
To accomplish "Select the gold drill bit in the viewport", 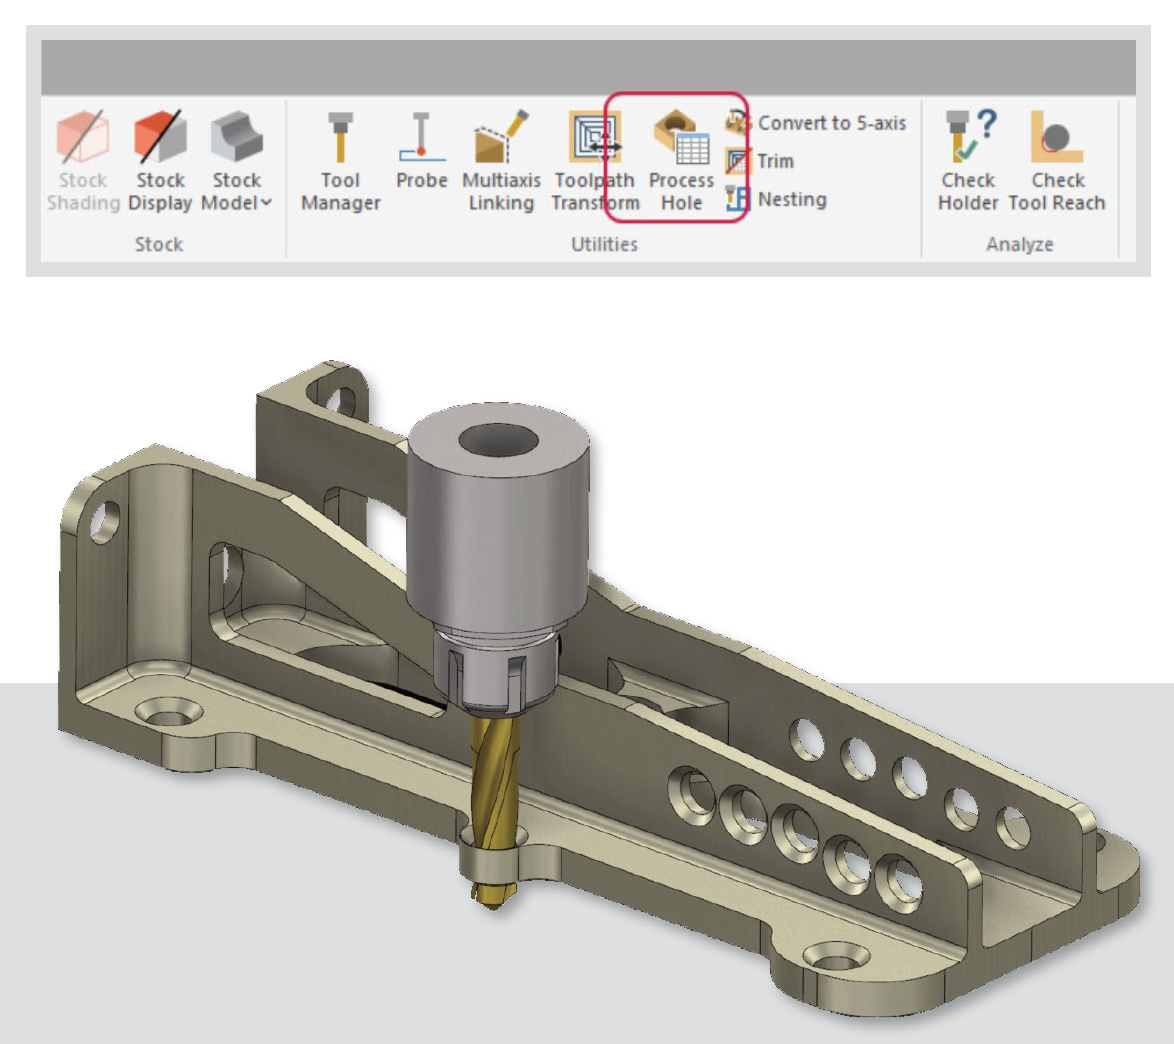I will coord(495,811).
